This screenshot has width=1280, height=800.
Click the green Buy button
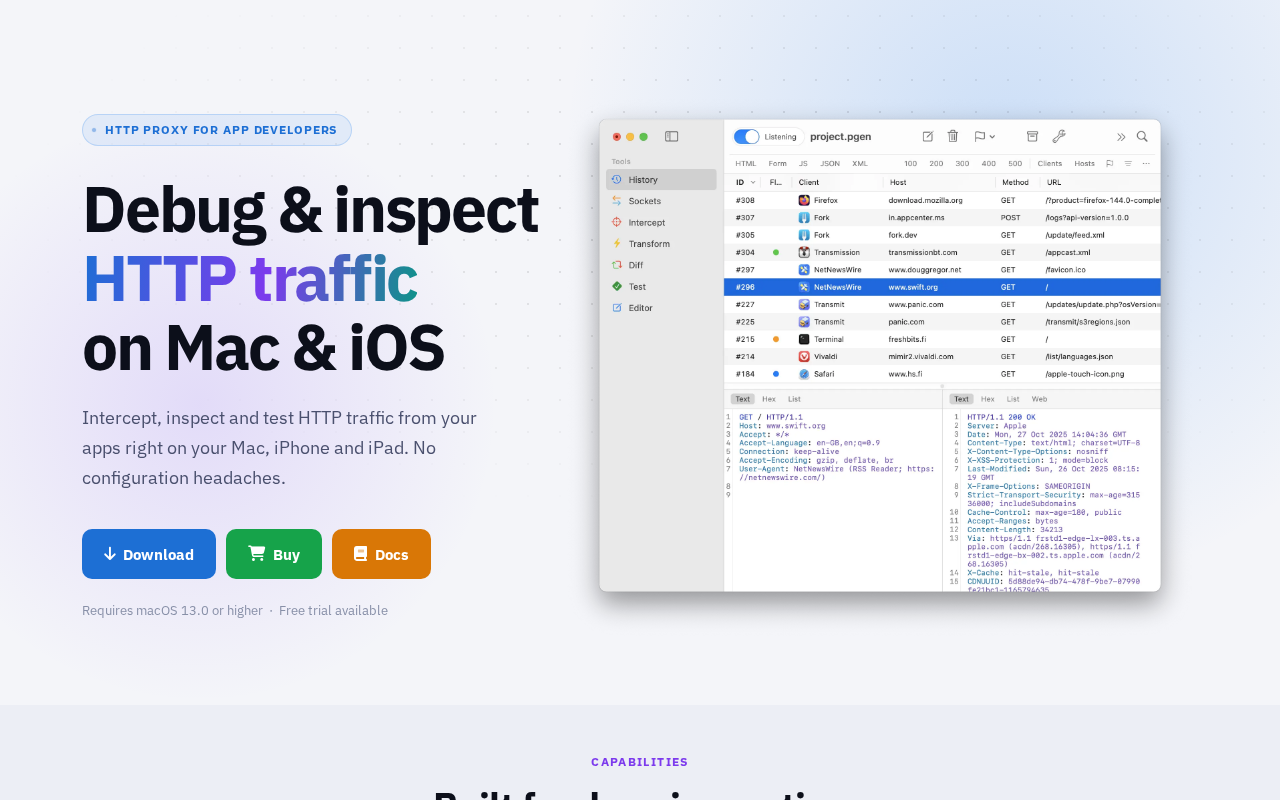(x=274, y=554)
